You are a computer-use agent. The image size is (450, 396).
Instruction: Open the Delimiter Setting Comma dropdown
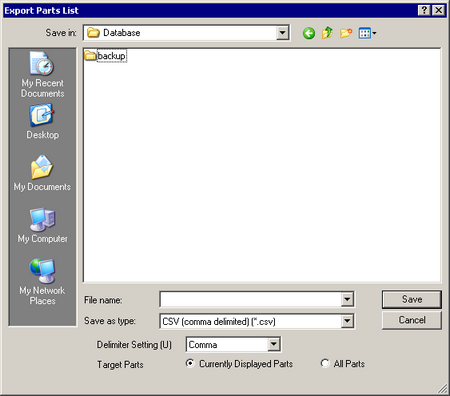coord(274,344)
